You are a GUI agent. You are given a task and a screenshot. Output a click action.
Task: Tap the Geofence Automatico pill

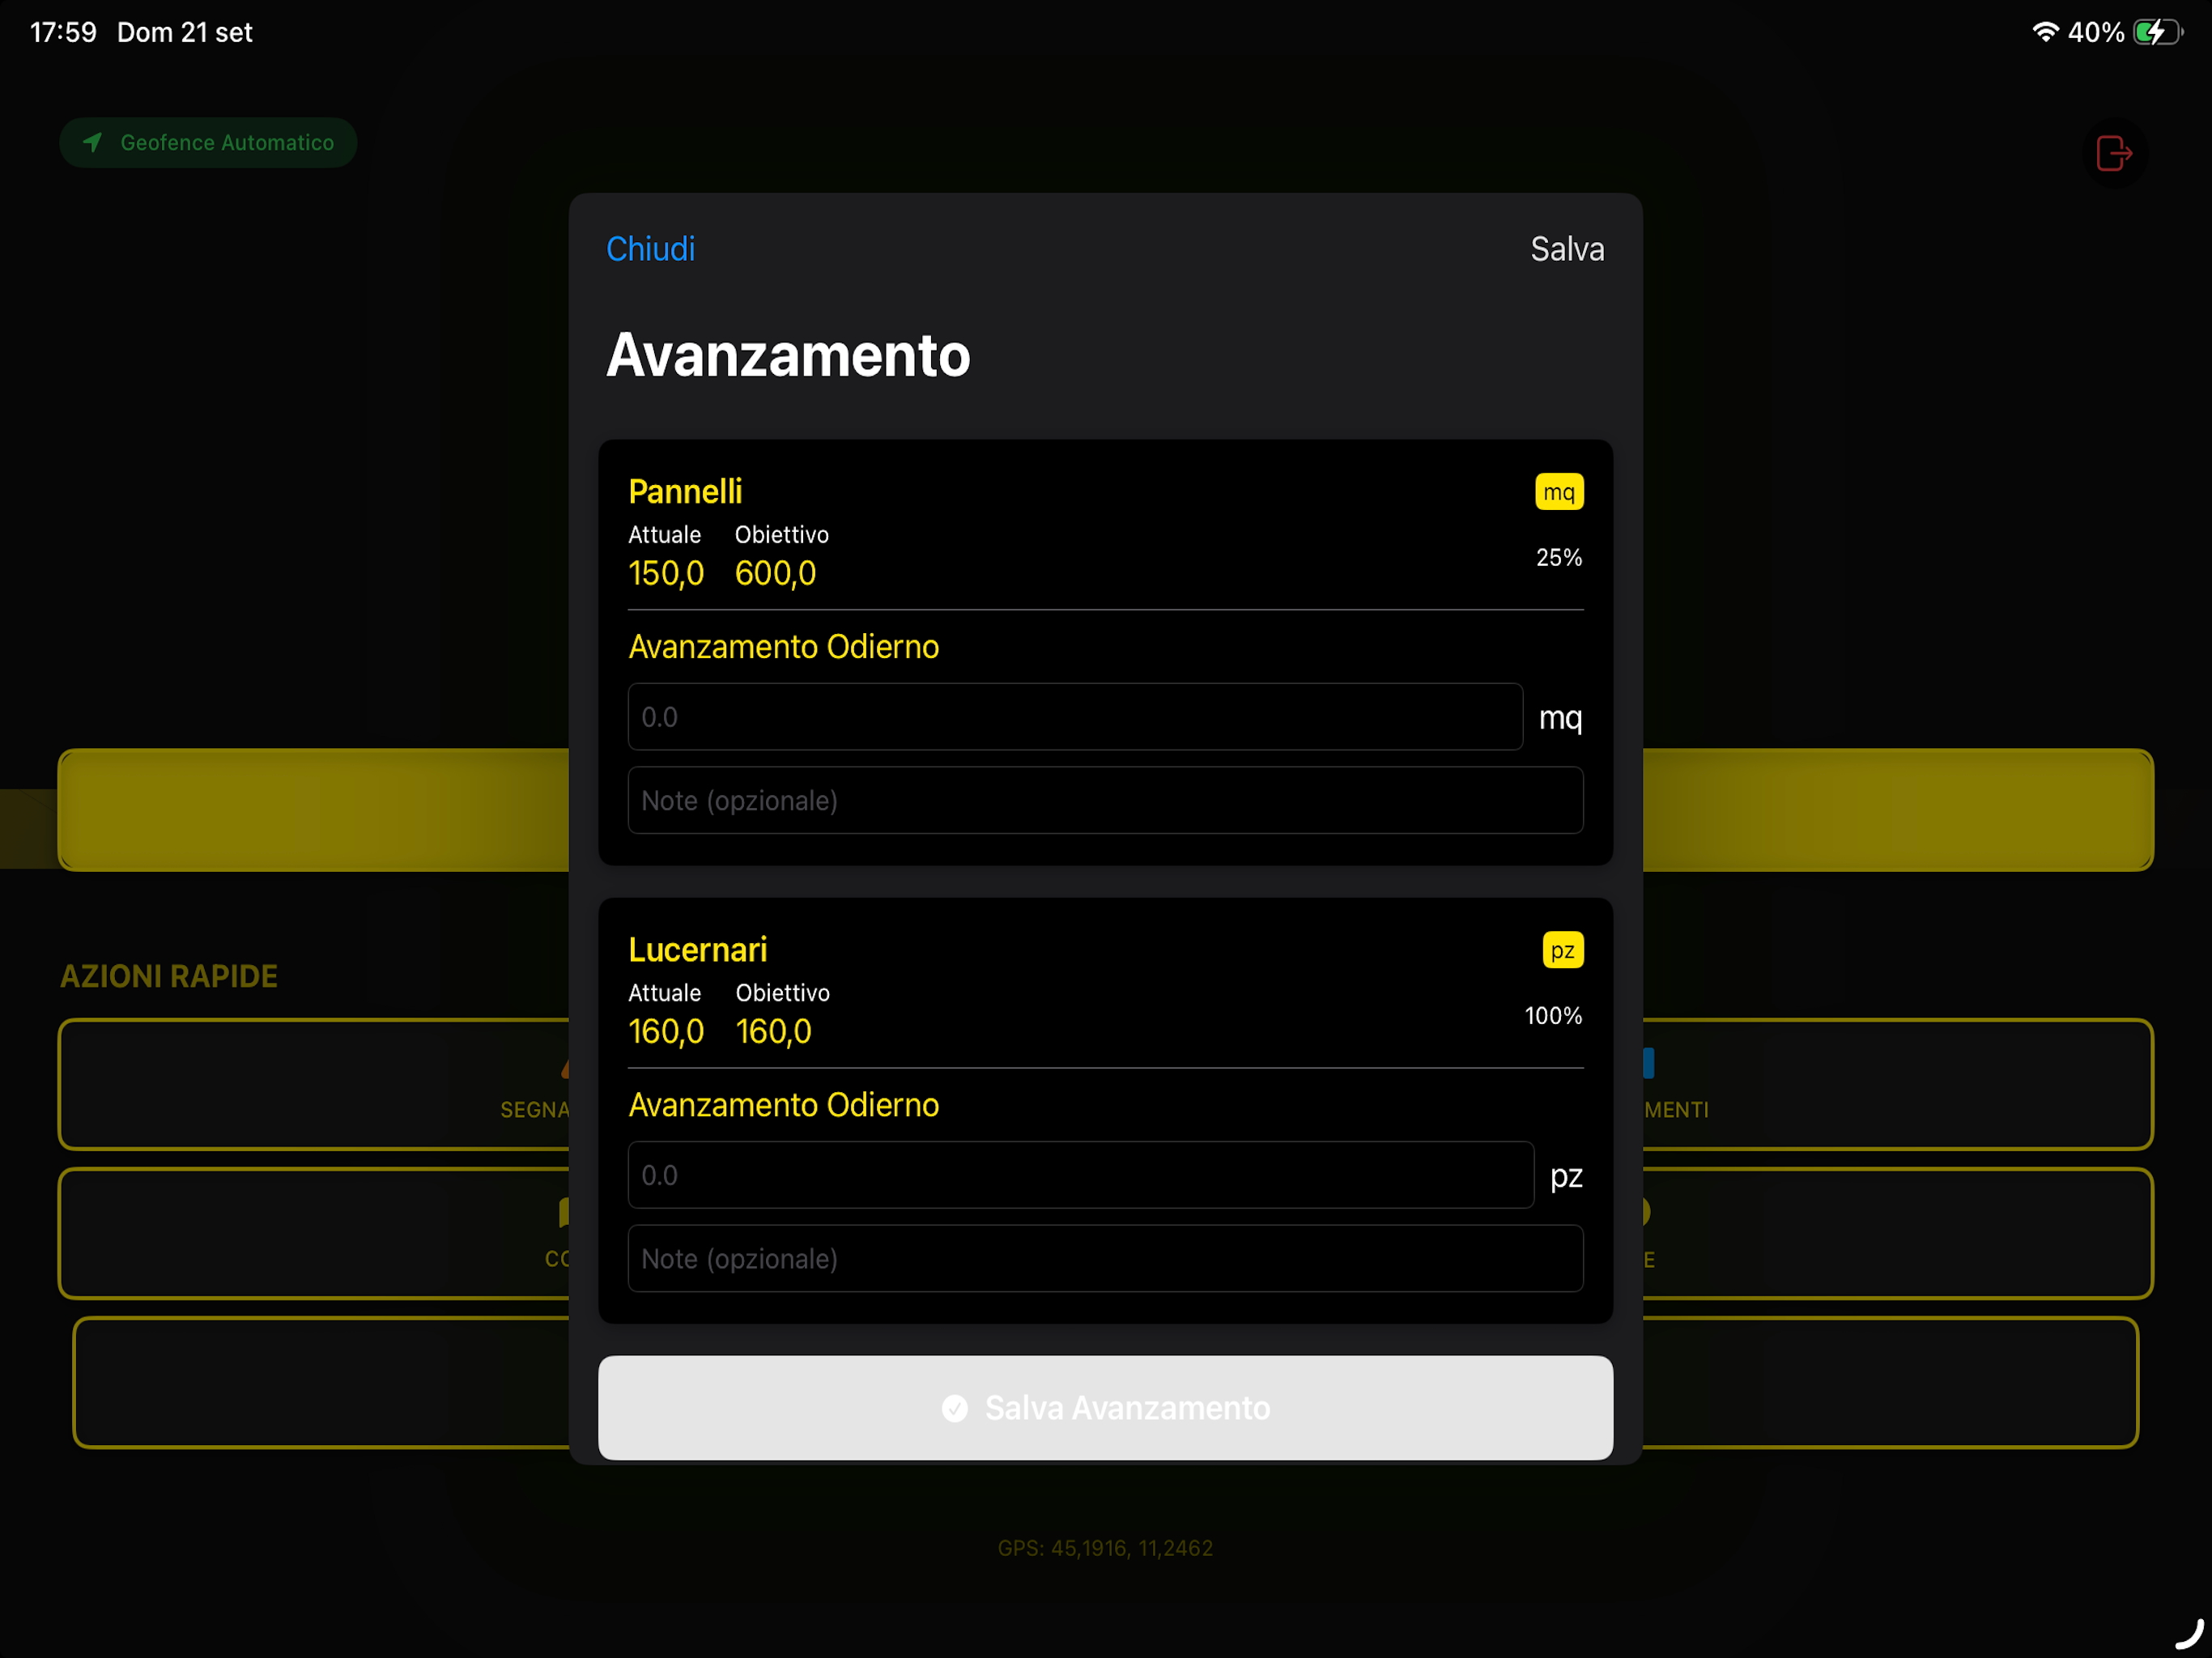click(x=208, y=142)
